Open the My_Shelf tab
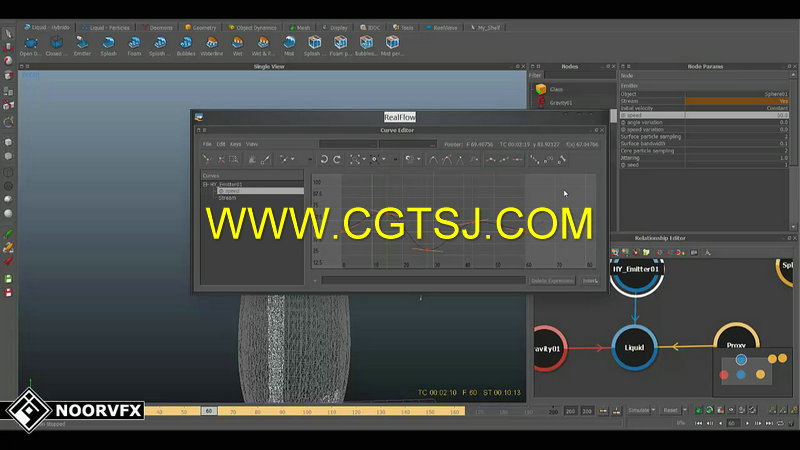 pyautogui.click(x=485, y=28)
